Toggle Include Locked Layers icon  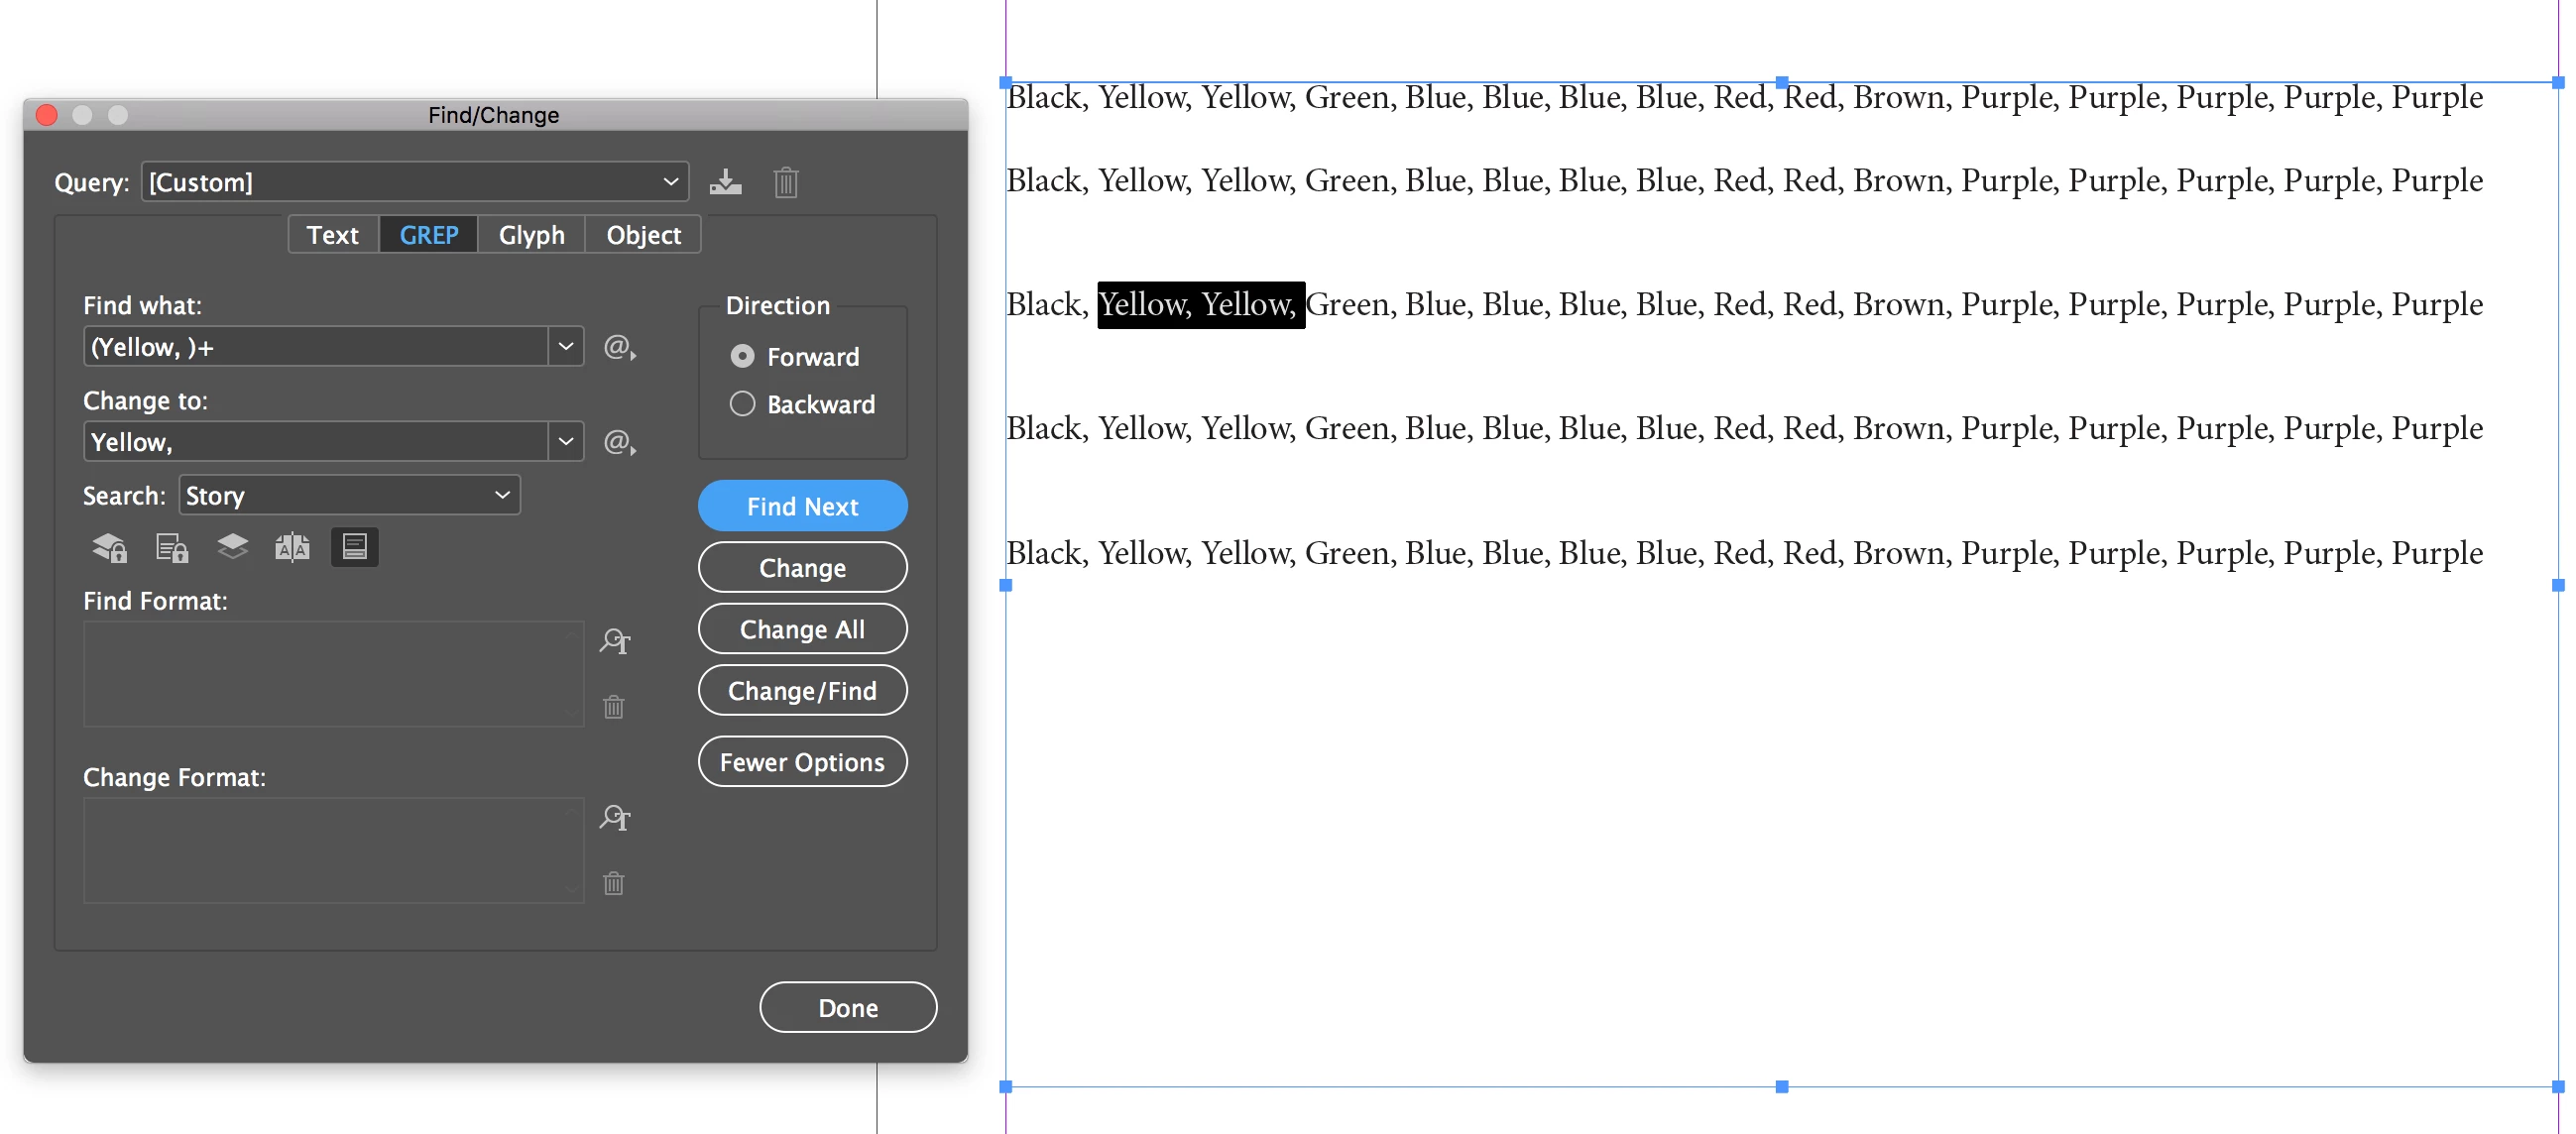(x=110, y=547)
